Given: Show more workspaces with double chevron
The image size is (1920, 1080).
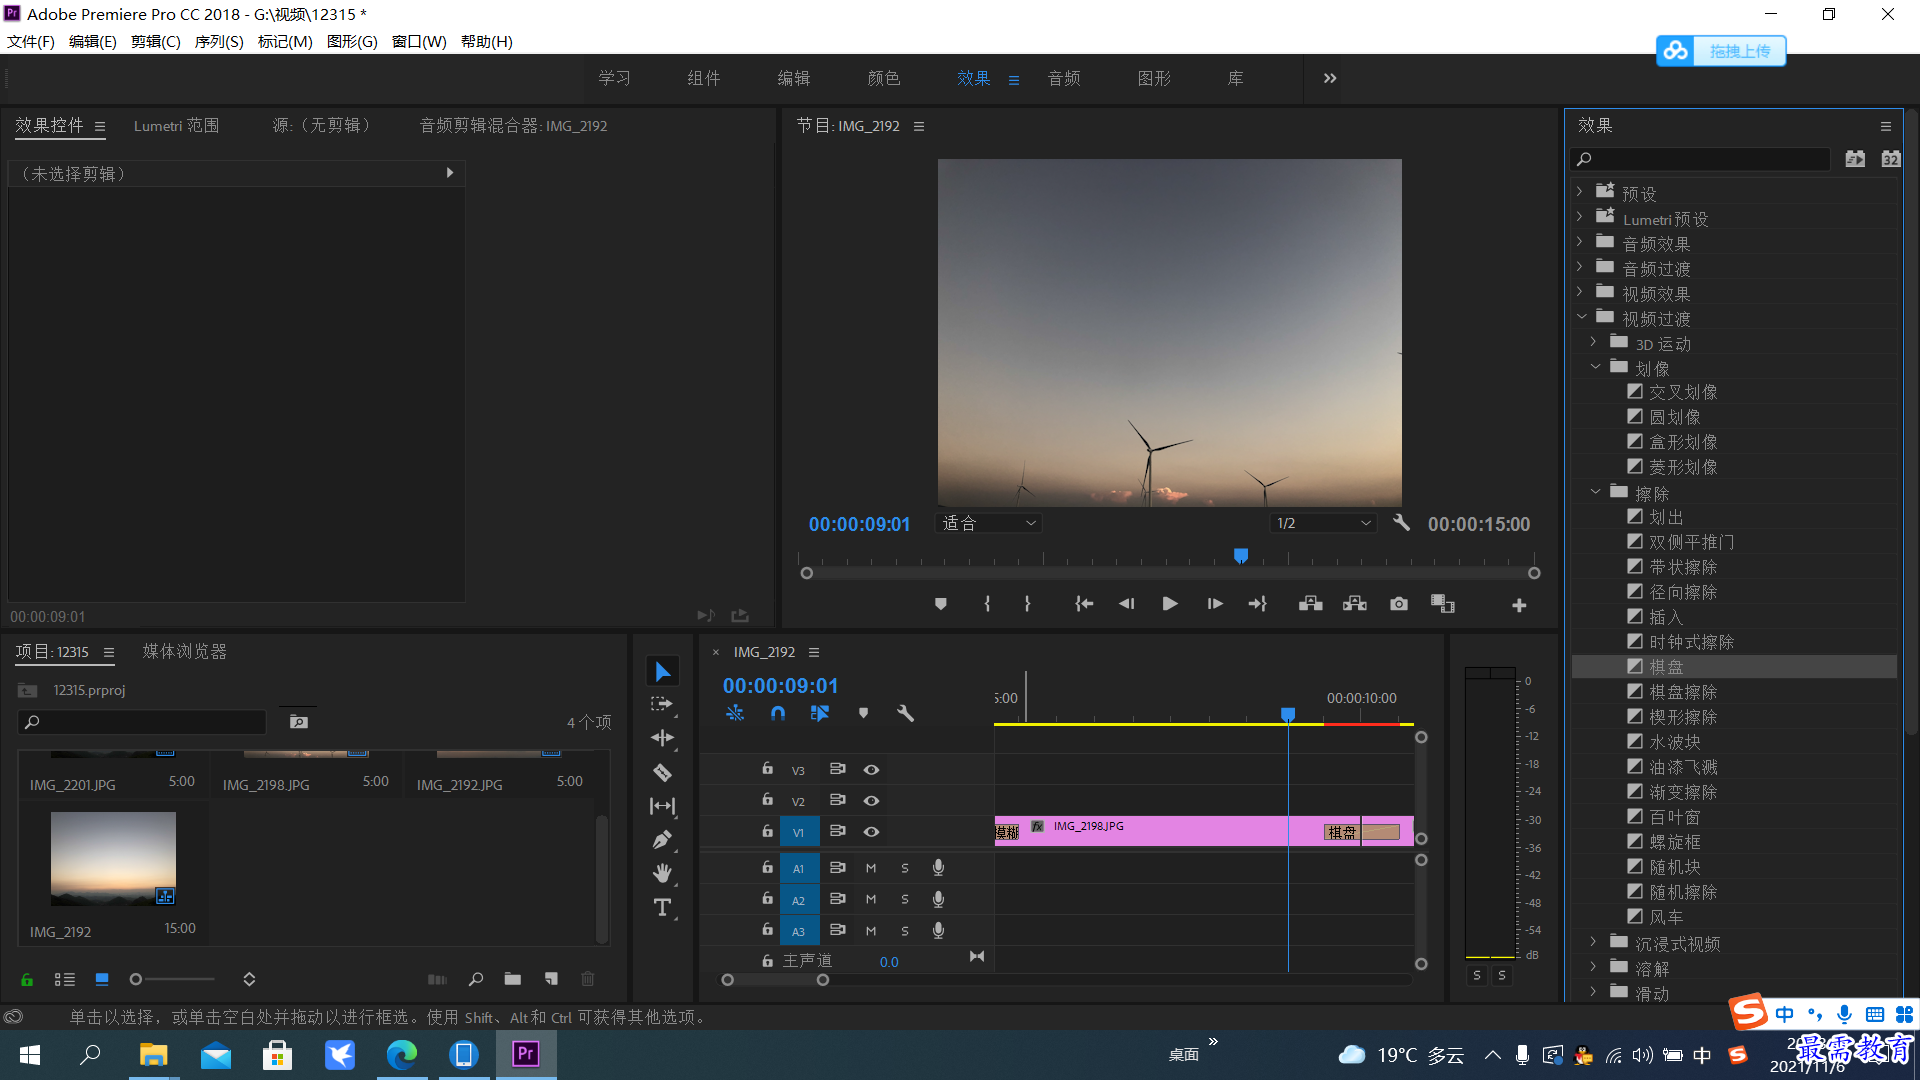Looking at the screenshot, I should coord(1330,78).
